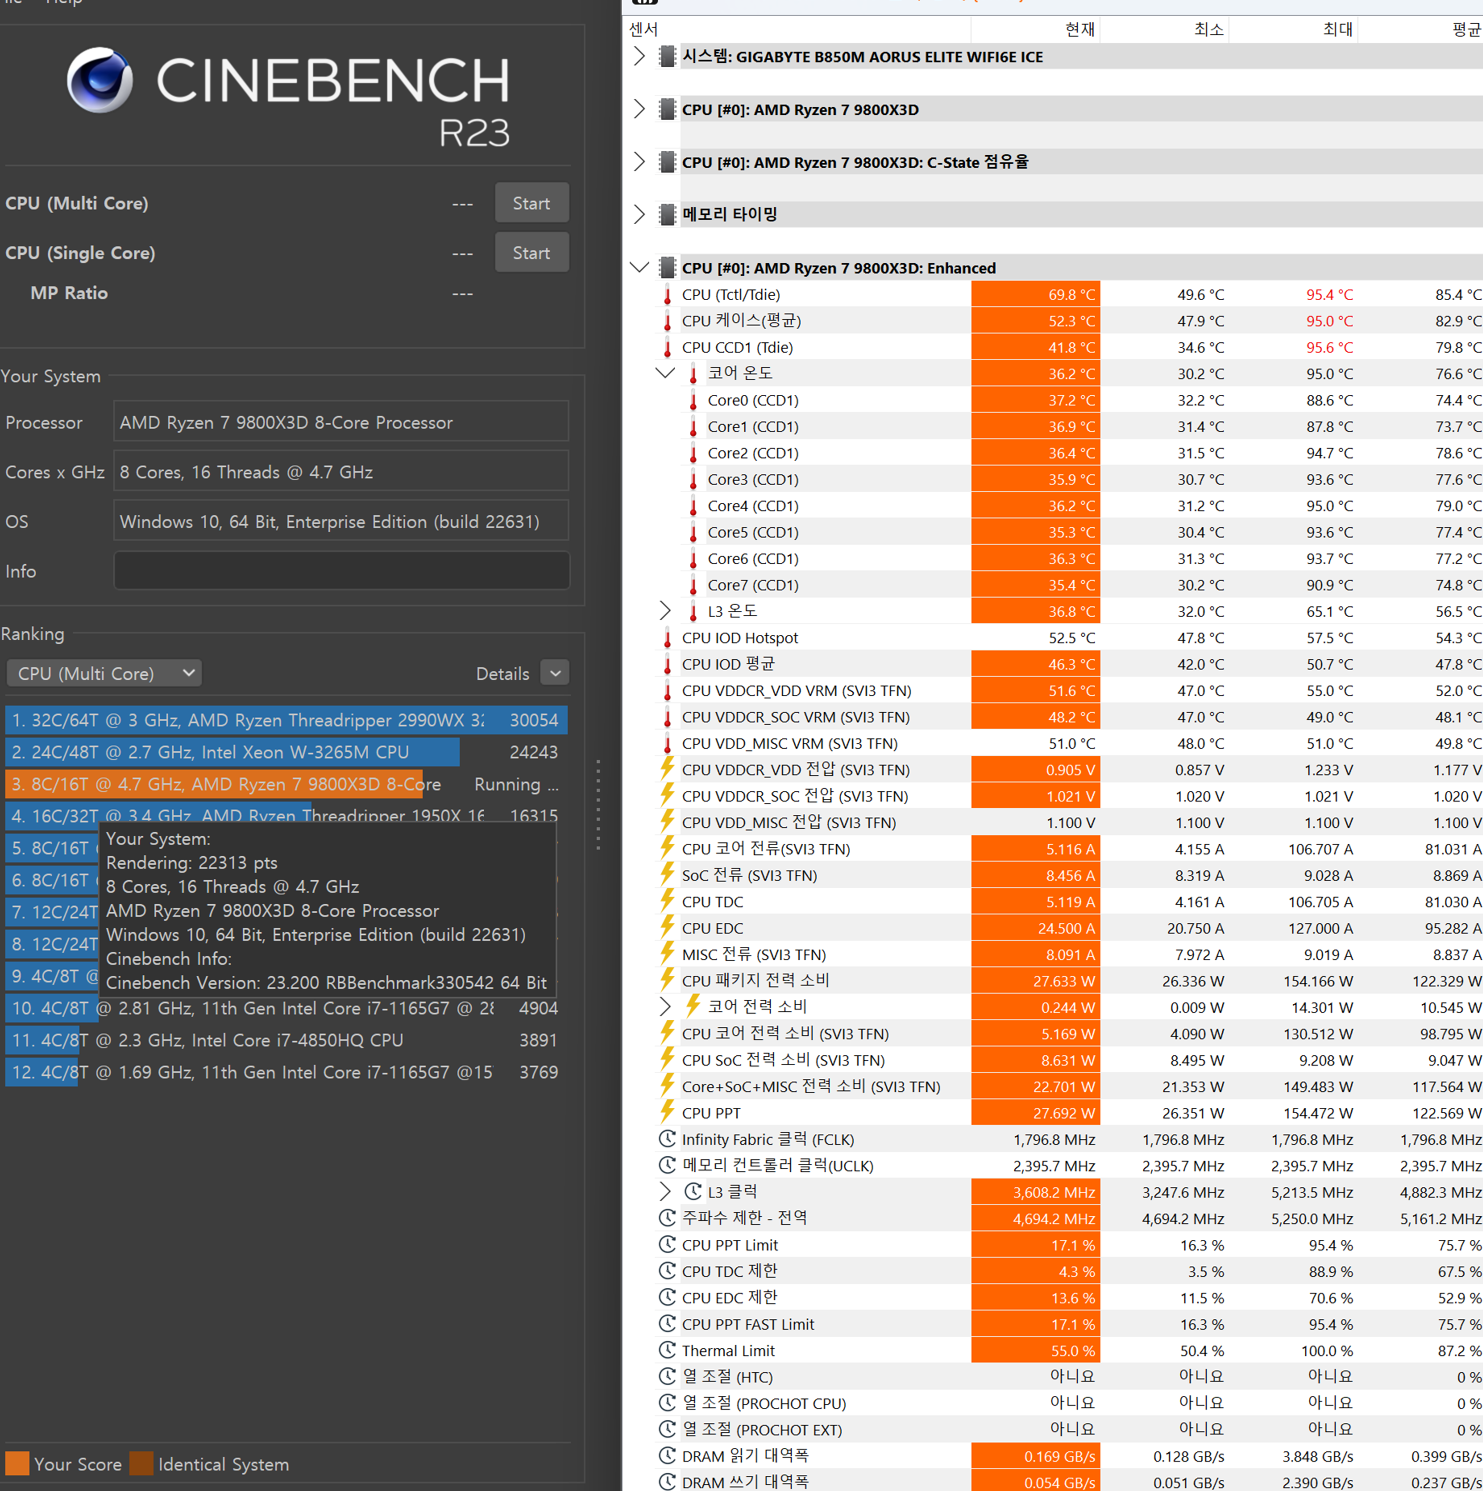Screen dimensions: 1483x1491
Task: Click the thermometer icon beside Core7 (CCD1)
Action: click(x=693, y=585)
